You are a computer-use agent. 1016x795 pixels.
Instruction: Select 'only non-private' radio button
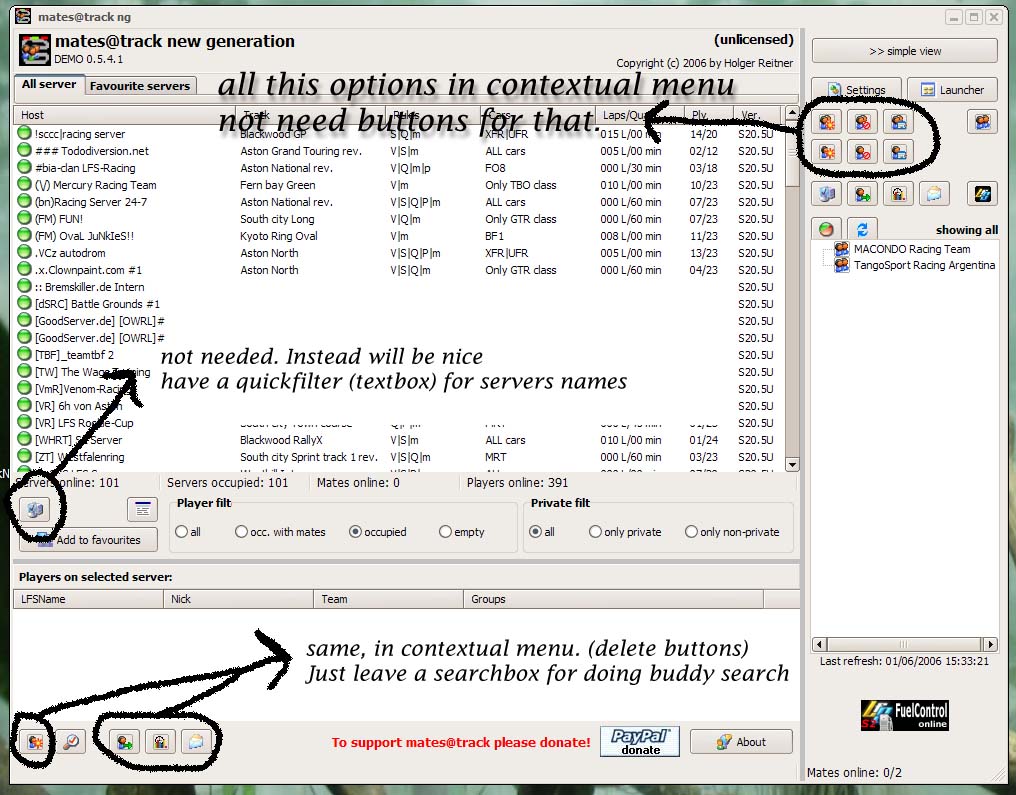point(691,531)
